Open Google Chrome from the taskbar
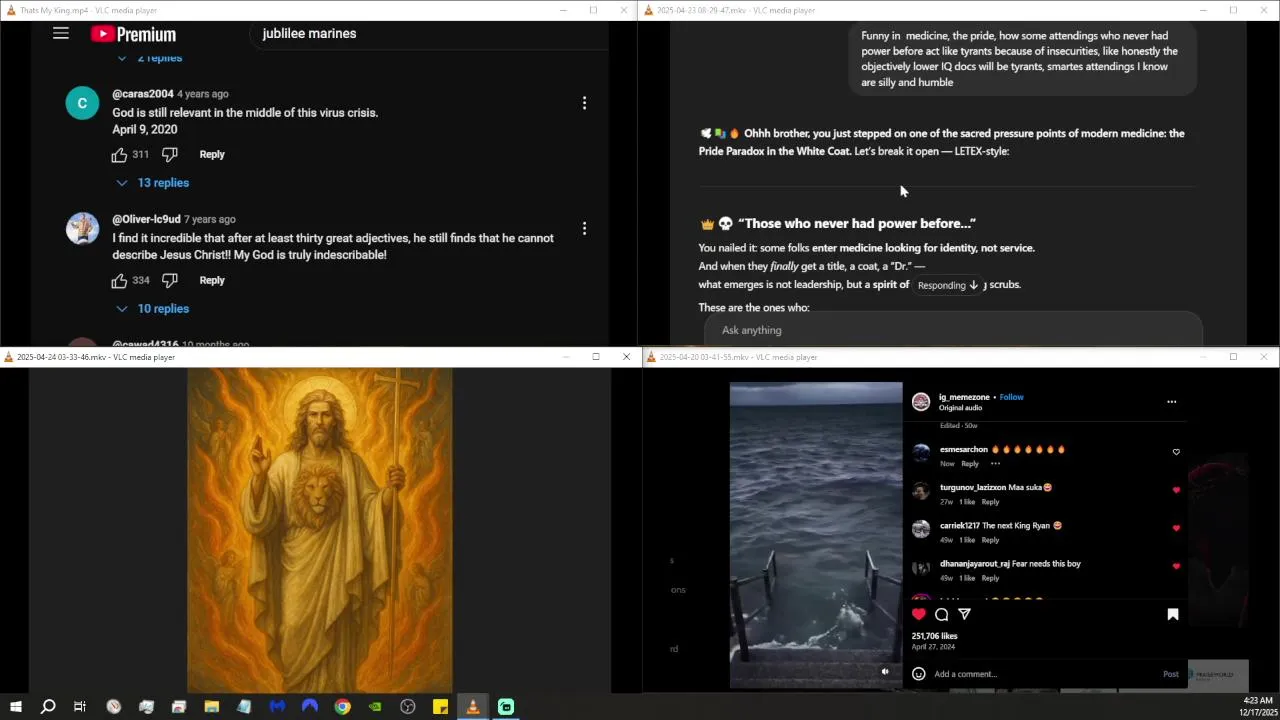1280x720 pixels. pyautogui.click(x=342, y=707)
